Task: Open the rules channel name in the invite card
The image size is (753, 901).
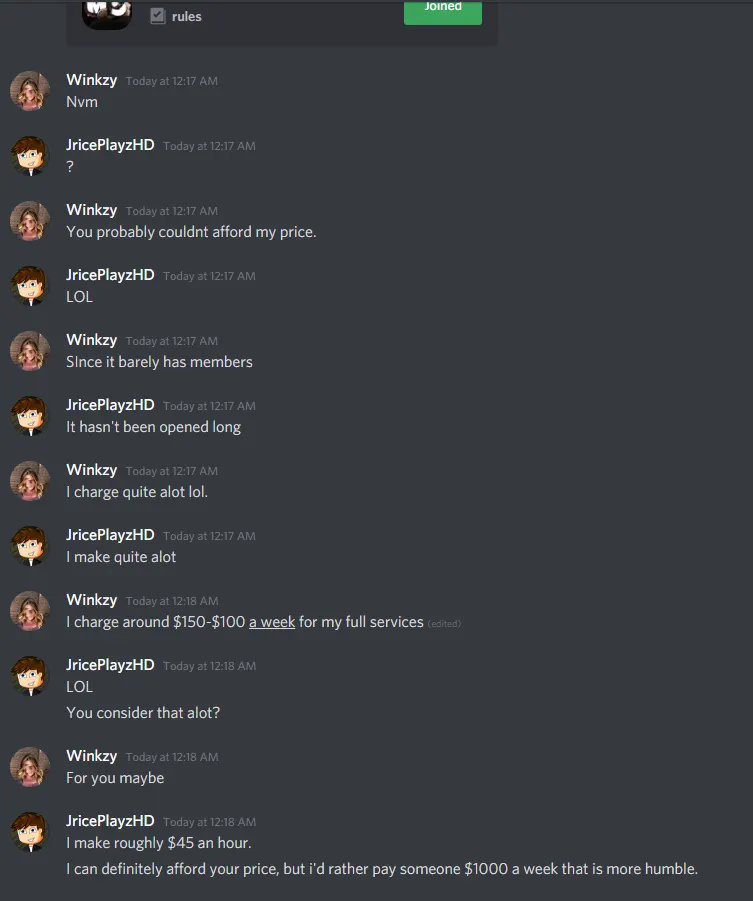Action: tap(187, 17)
